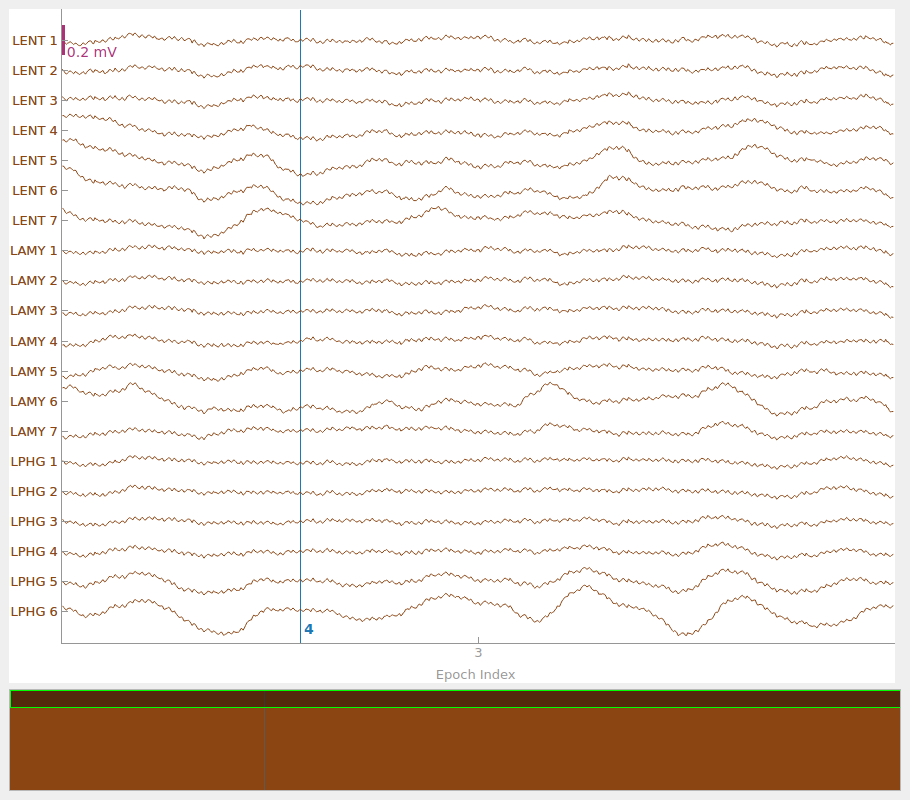Toggle the LPHG 1 channel label

coord(34,462)
